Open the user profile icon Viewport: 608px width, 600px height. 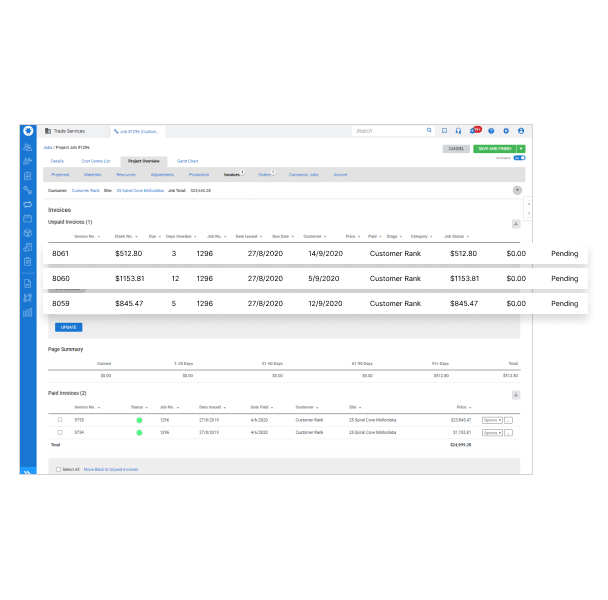[x=521, y=131]
